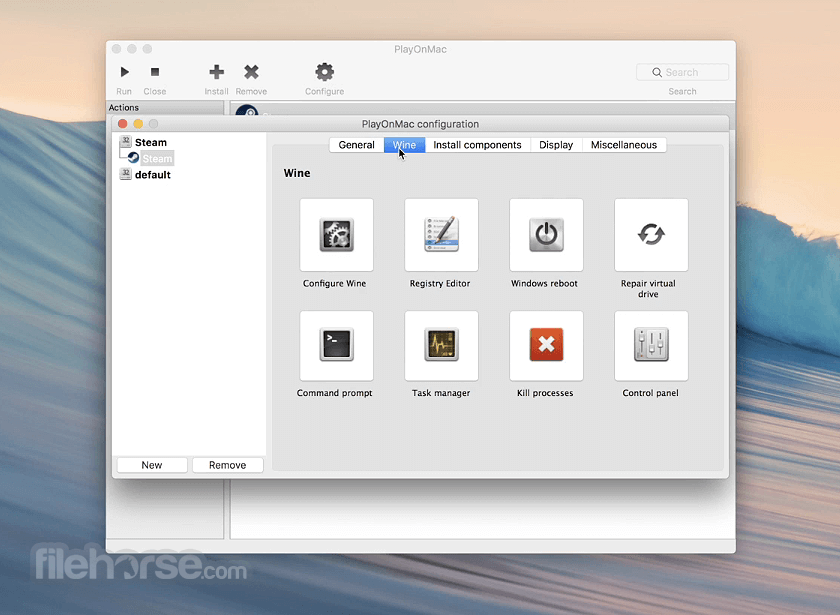Click the Remove X icon in main toolbar
Image resolution: width=840 pixels, height=615 pixels.
click(251, 72)
